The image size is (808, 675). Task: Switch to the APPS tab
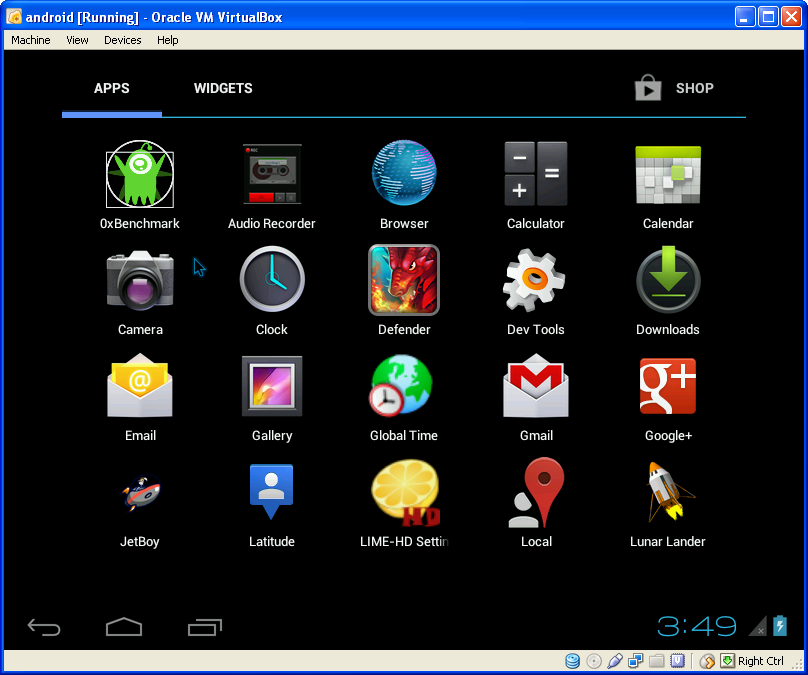[112, 88]
